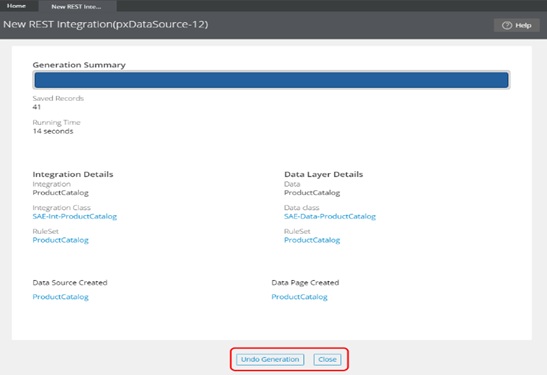Viewport: 547px width, 375px height.
Task: Click the Close button
Action: (x=327, y=359)
